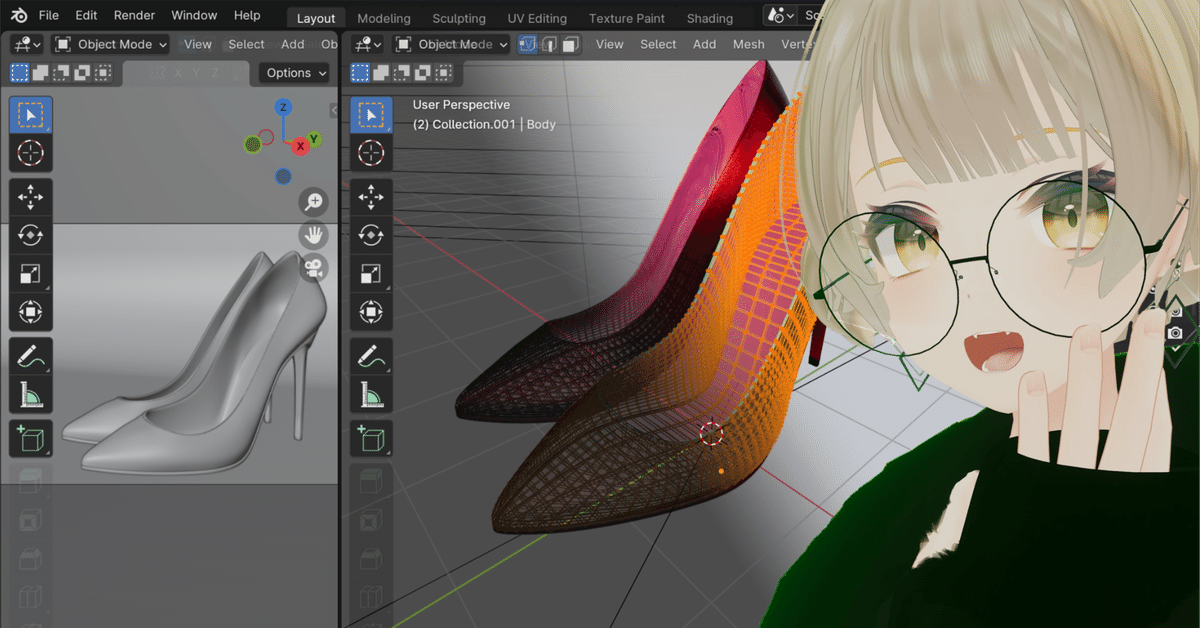Open the File menu

(x=48, y=15)
